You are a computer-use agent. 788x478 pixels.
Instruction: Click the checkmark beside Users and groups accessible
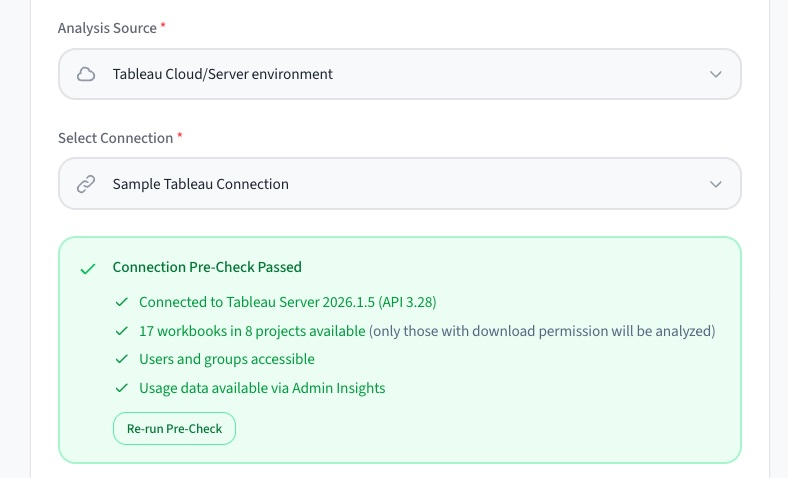(122, 359)
